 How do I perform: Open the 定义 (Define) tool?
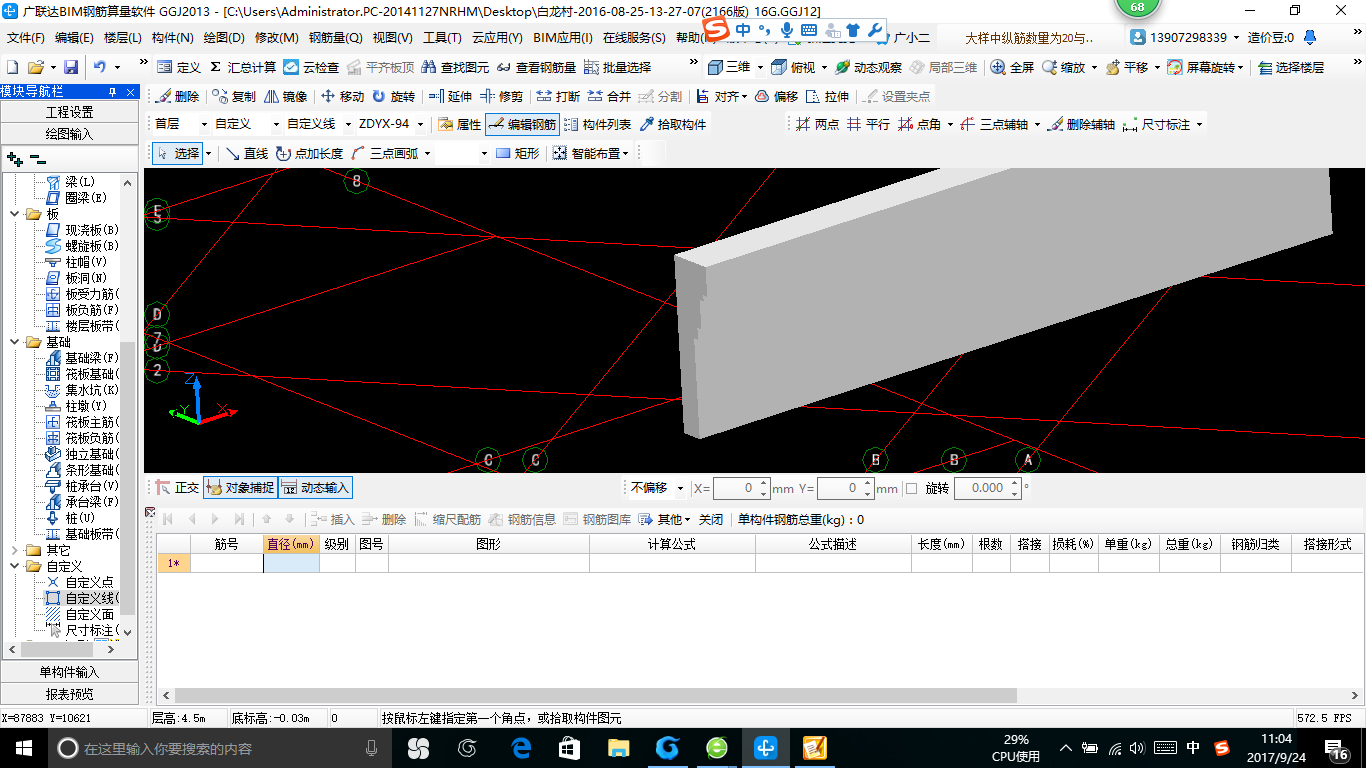[x=180, y=68]
